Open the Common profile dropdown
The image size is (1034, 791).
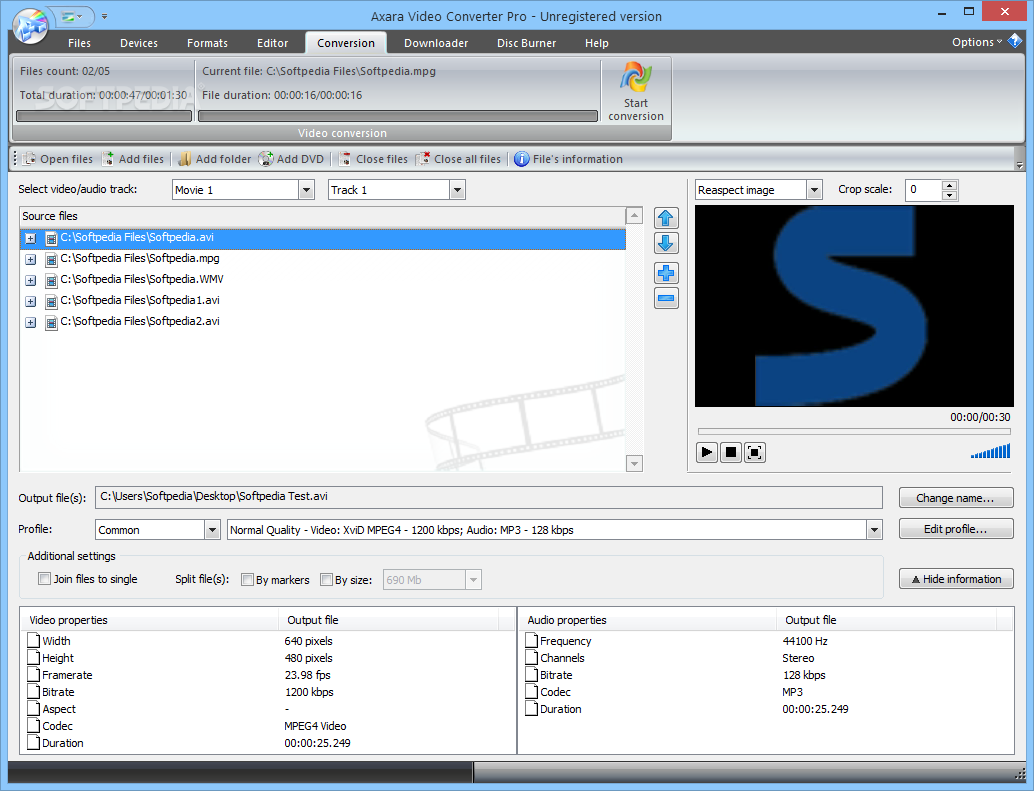[212, 530]
